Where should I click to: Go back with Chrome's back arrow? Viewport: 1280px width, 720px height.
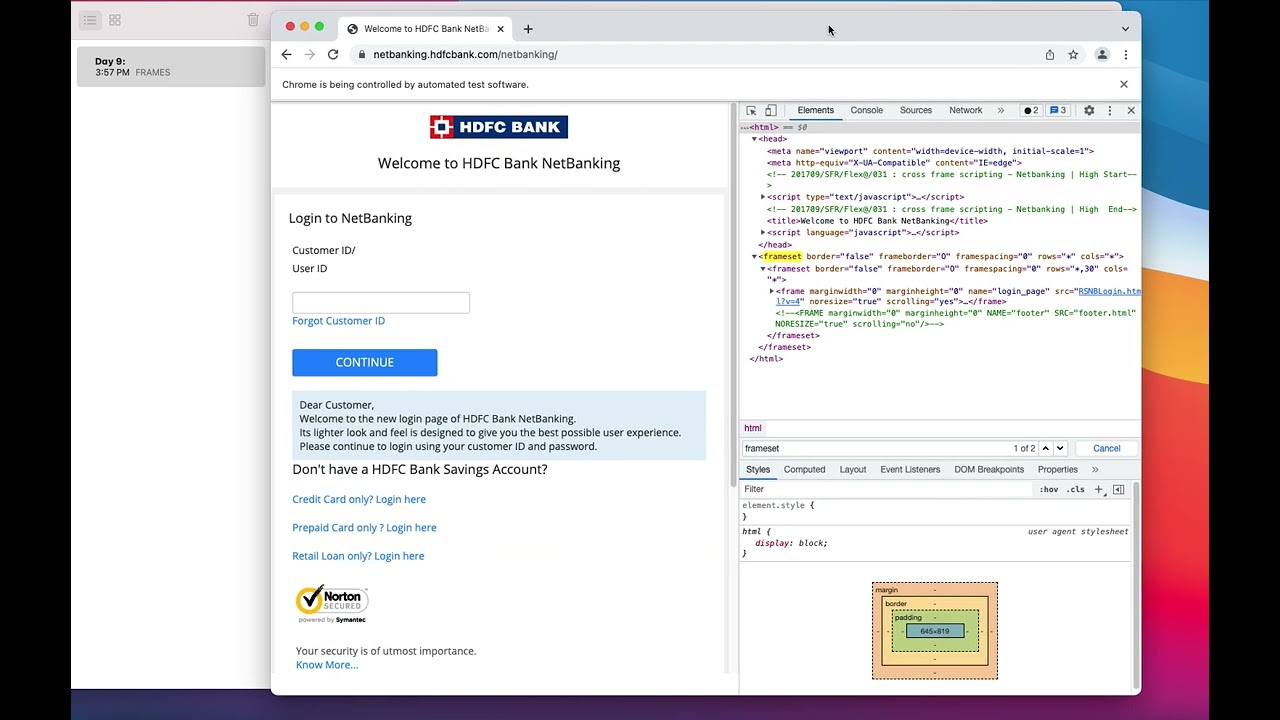[x=286, y=55]
